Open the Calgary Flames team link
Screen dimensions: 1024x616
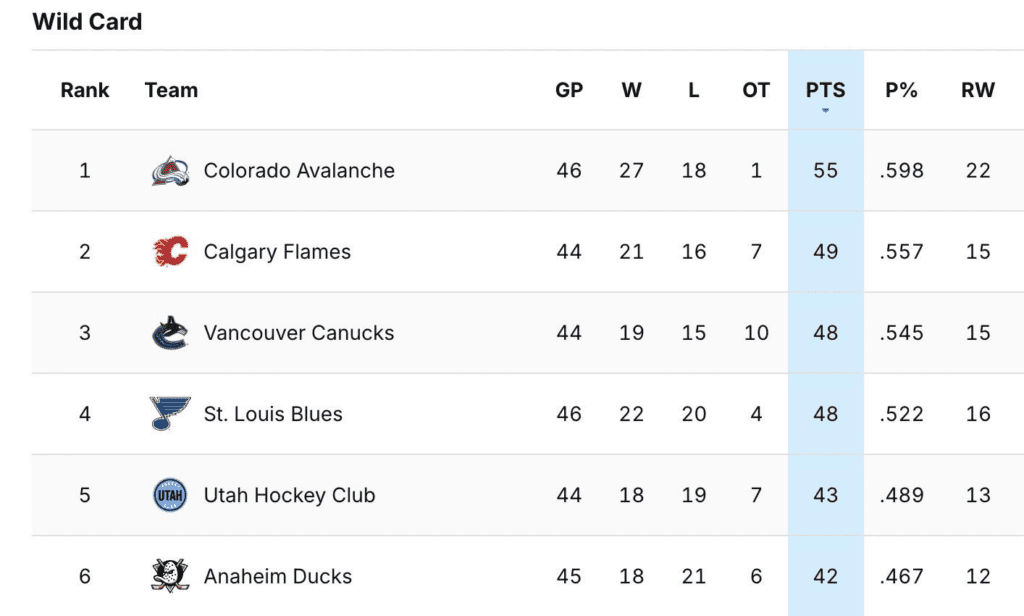(x=277, y=252)
